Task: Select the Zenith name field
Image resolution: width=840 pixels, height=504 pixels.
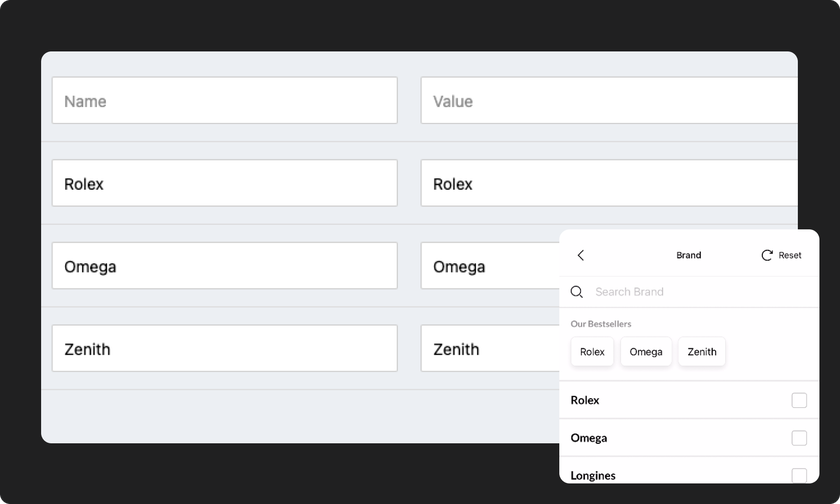Action: coord(224,349)
